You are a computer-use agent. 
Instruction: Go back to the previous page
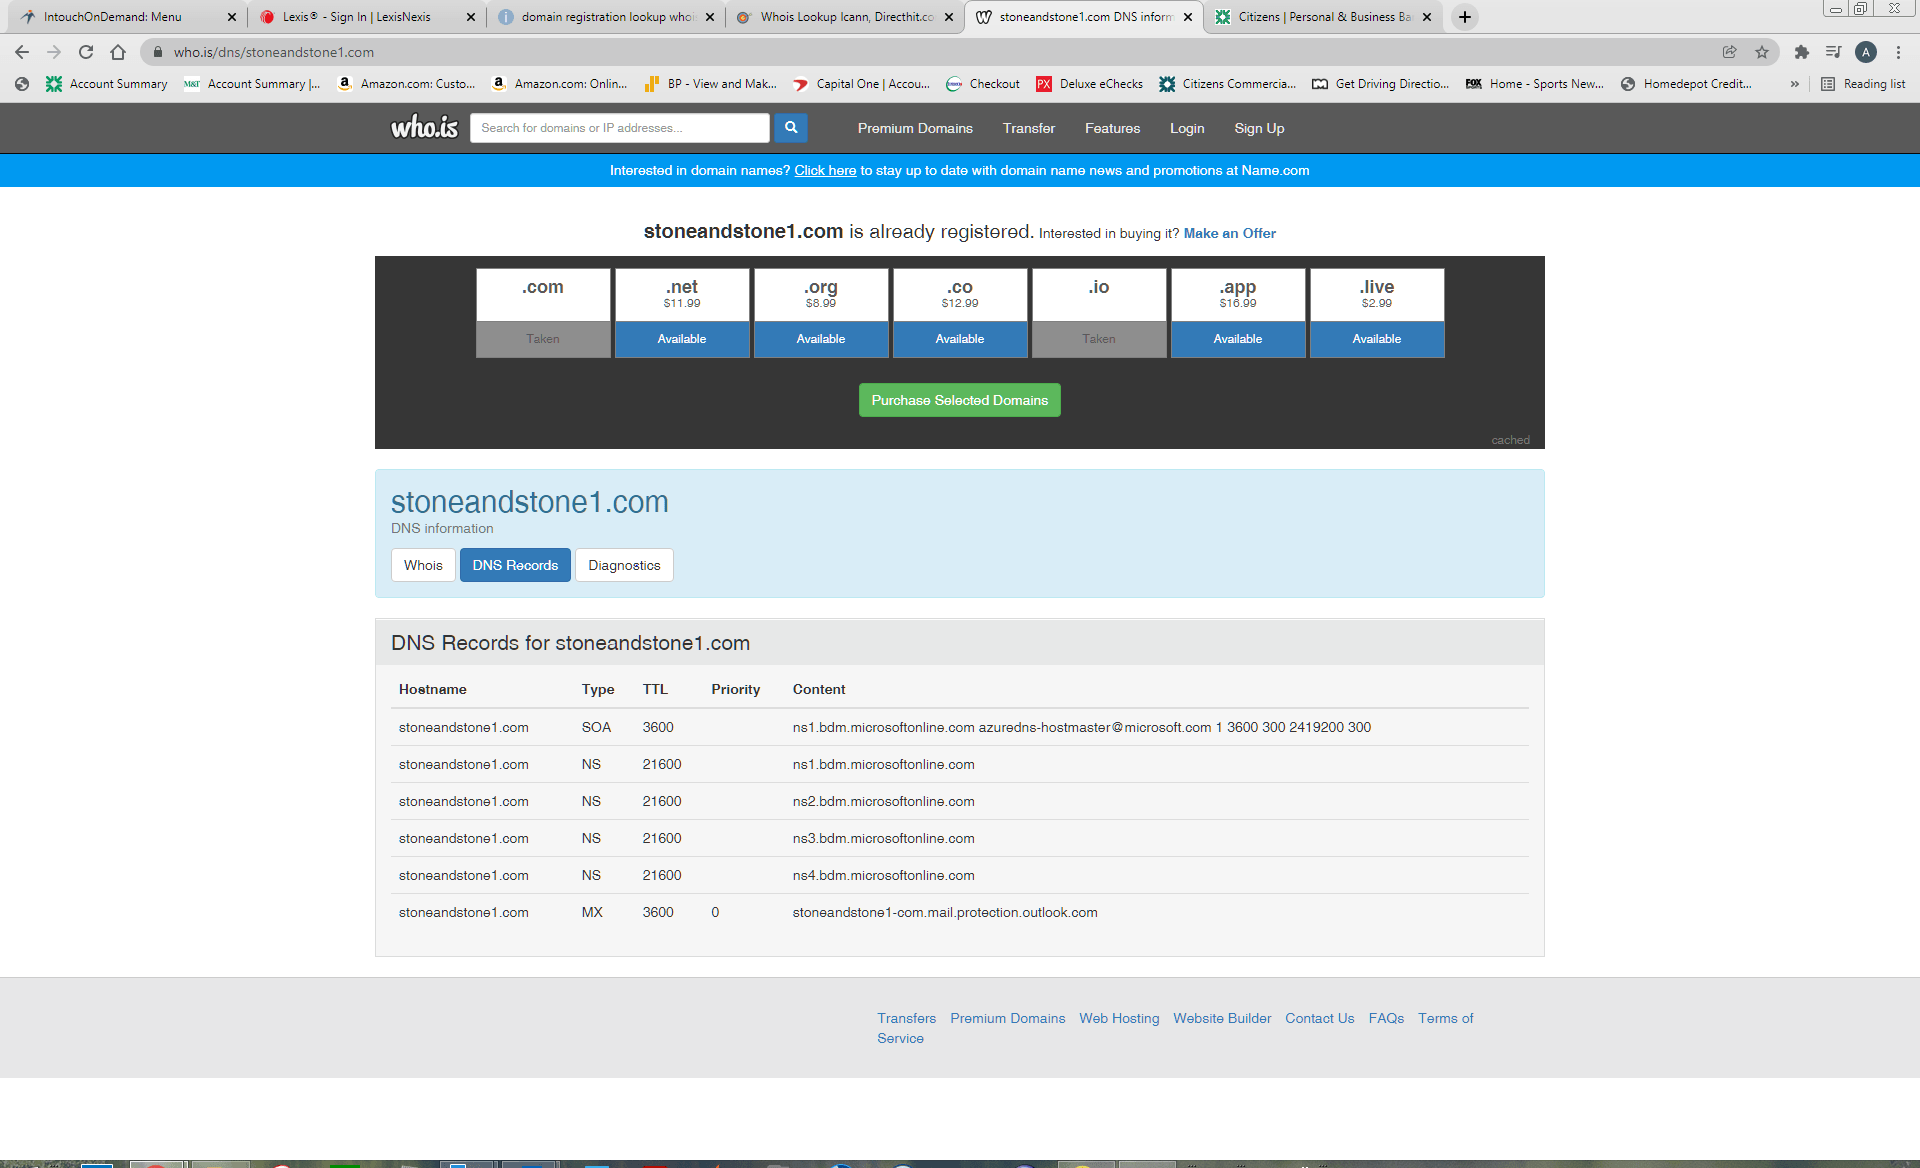click(22, 52)
